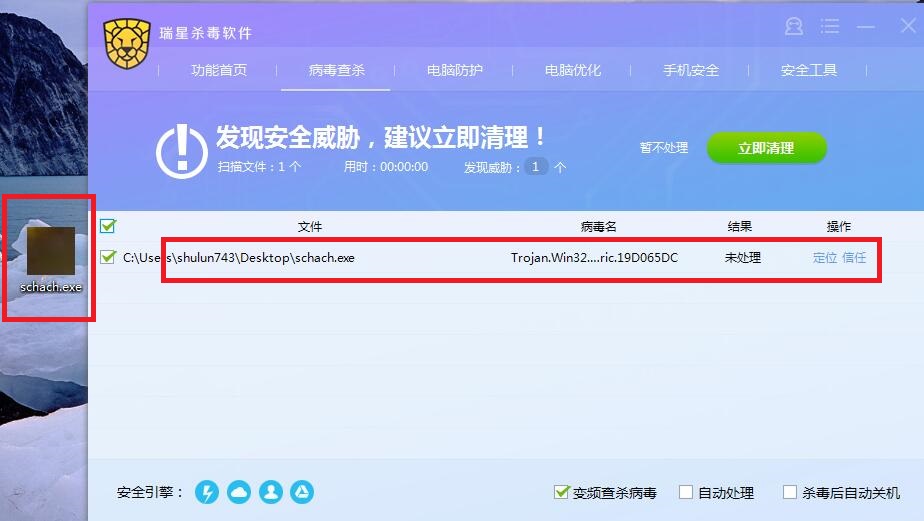Image resolution: width=924 pixels, height=521 pixels.
Task: Click the triangle security engine icon
Action: coord(302,492)
